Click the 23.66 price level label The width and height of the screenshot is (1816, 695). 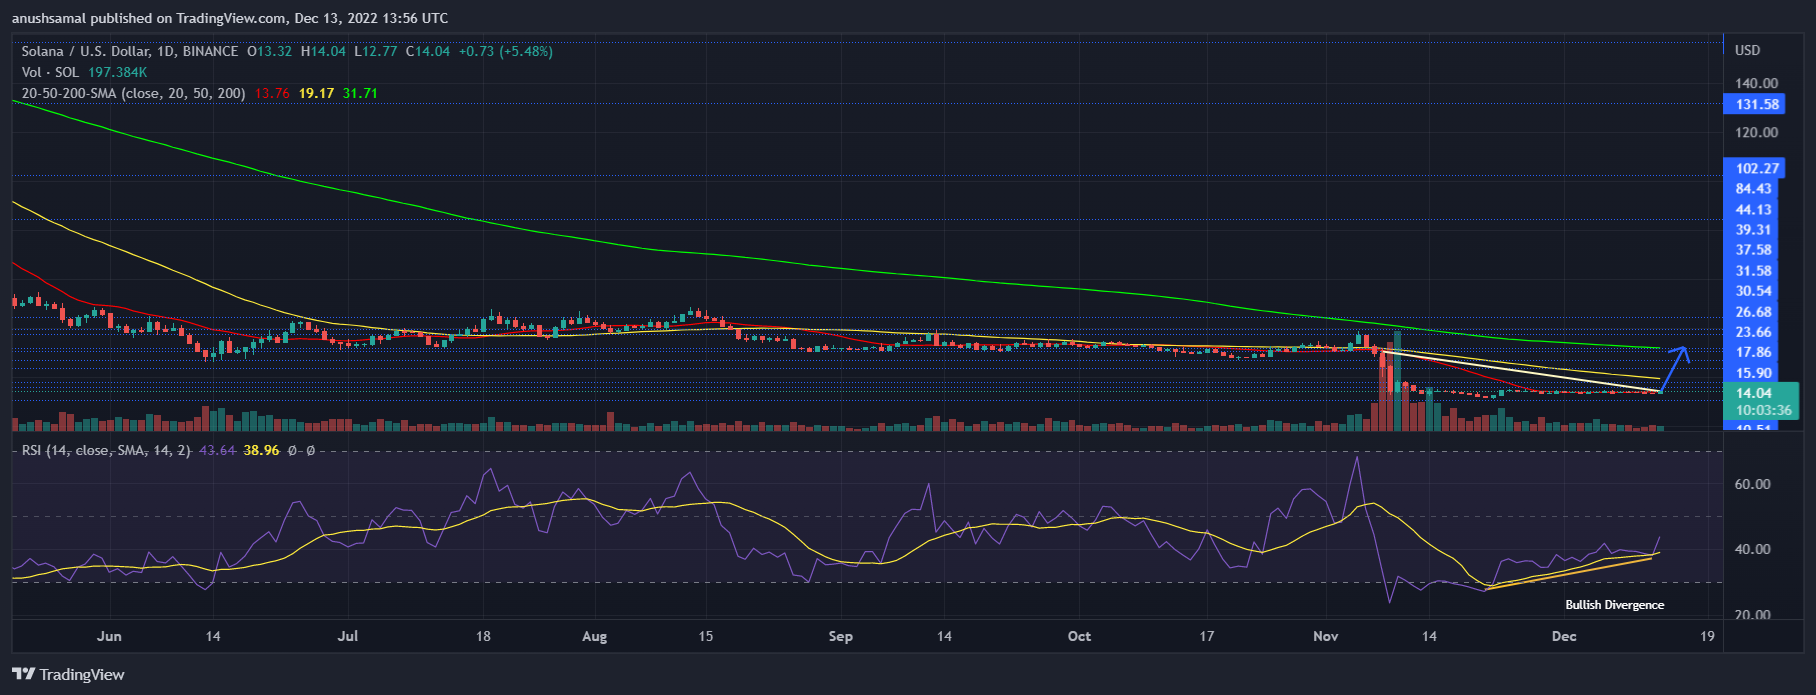pyautogui.click(x=1753, y=332)
